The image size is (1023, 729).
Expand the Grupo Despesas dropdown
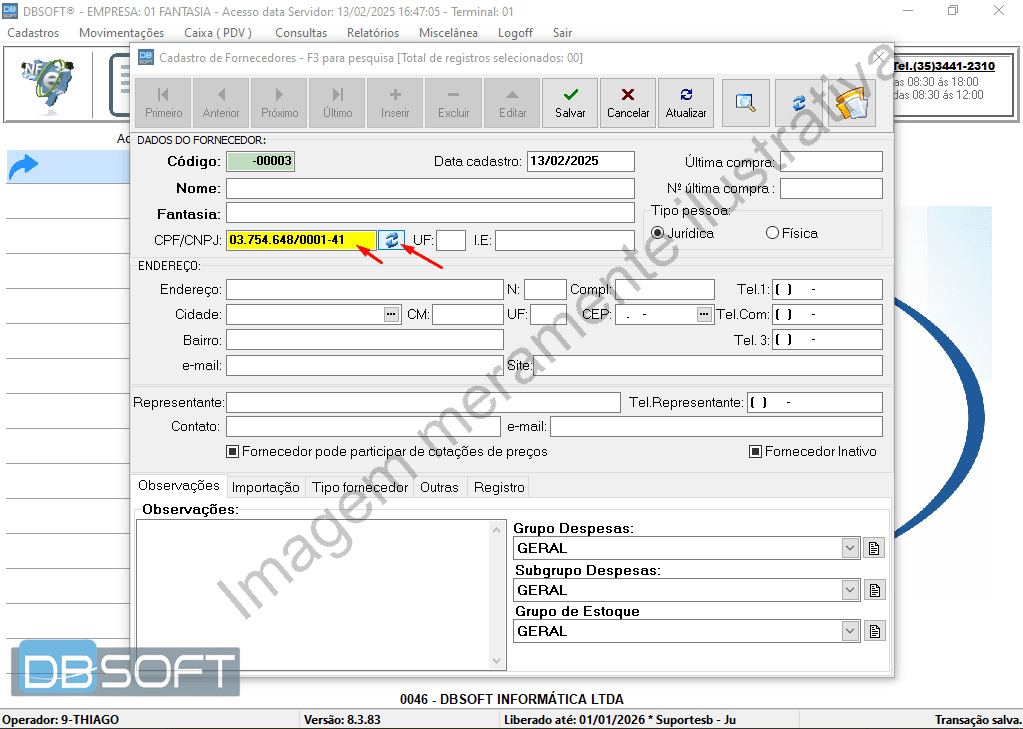(850, 548)
